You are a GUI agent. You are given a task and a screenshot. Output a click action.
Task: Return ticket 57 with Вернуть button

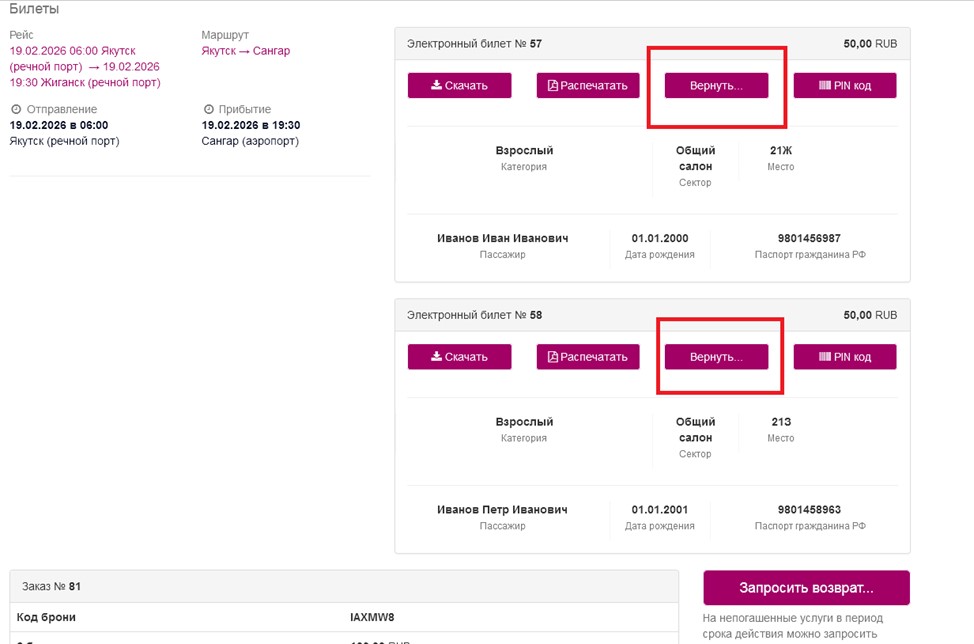[x=716, y=85]
